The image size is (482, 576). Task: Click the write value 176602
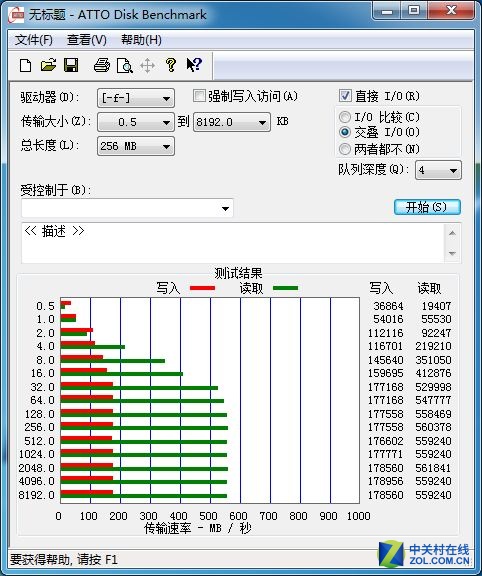[385, 441]
